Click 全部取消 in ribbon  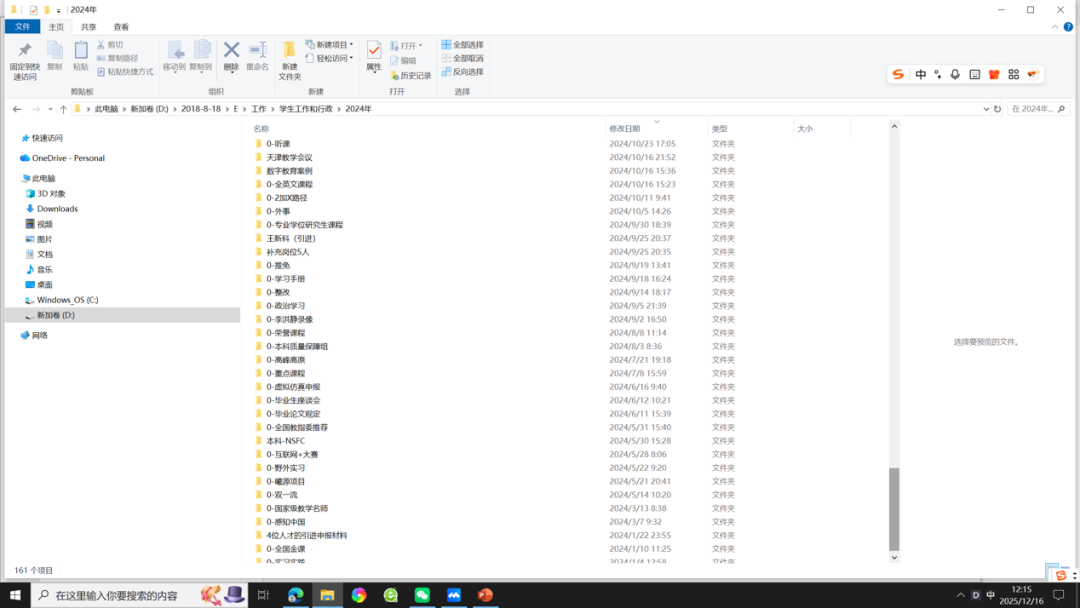(x=462, y=59)
